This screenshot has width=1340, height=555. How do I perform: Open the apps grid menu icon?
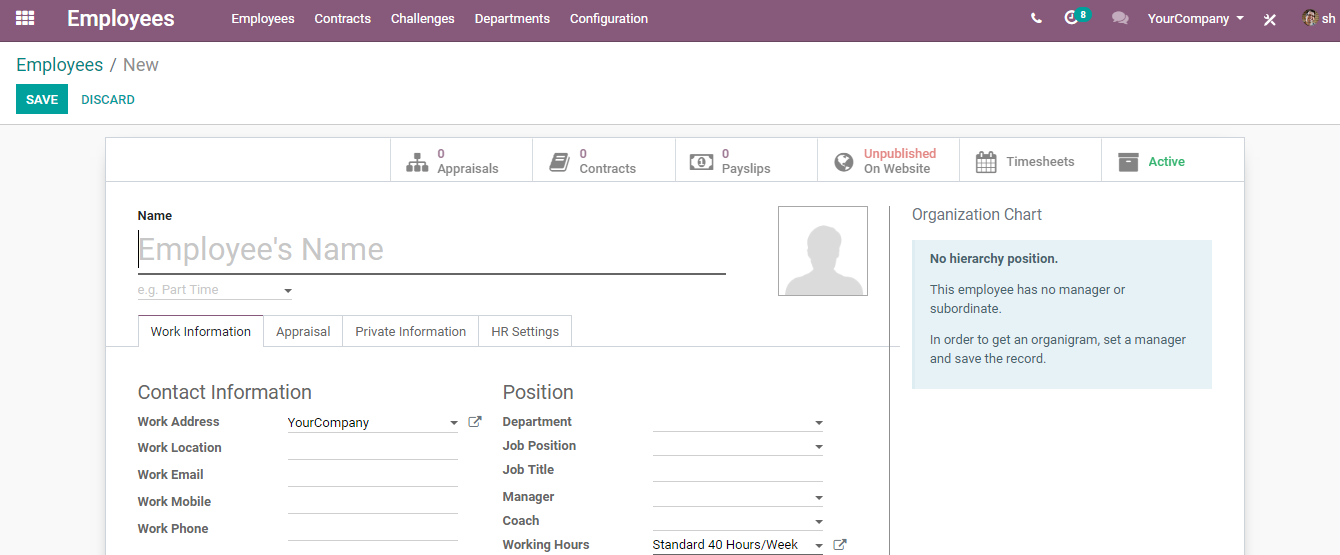pos(25,18)
